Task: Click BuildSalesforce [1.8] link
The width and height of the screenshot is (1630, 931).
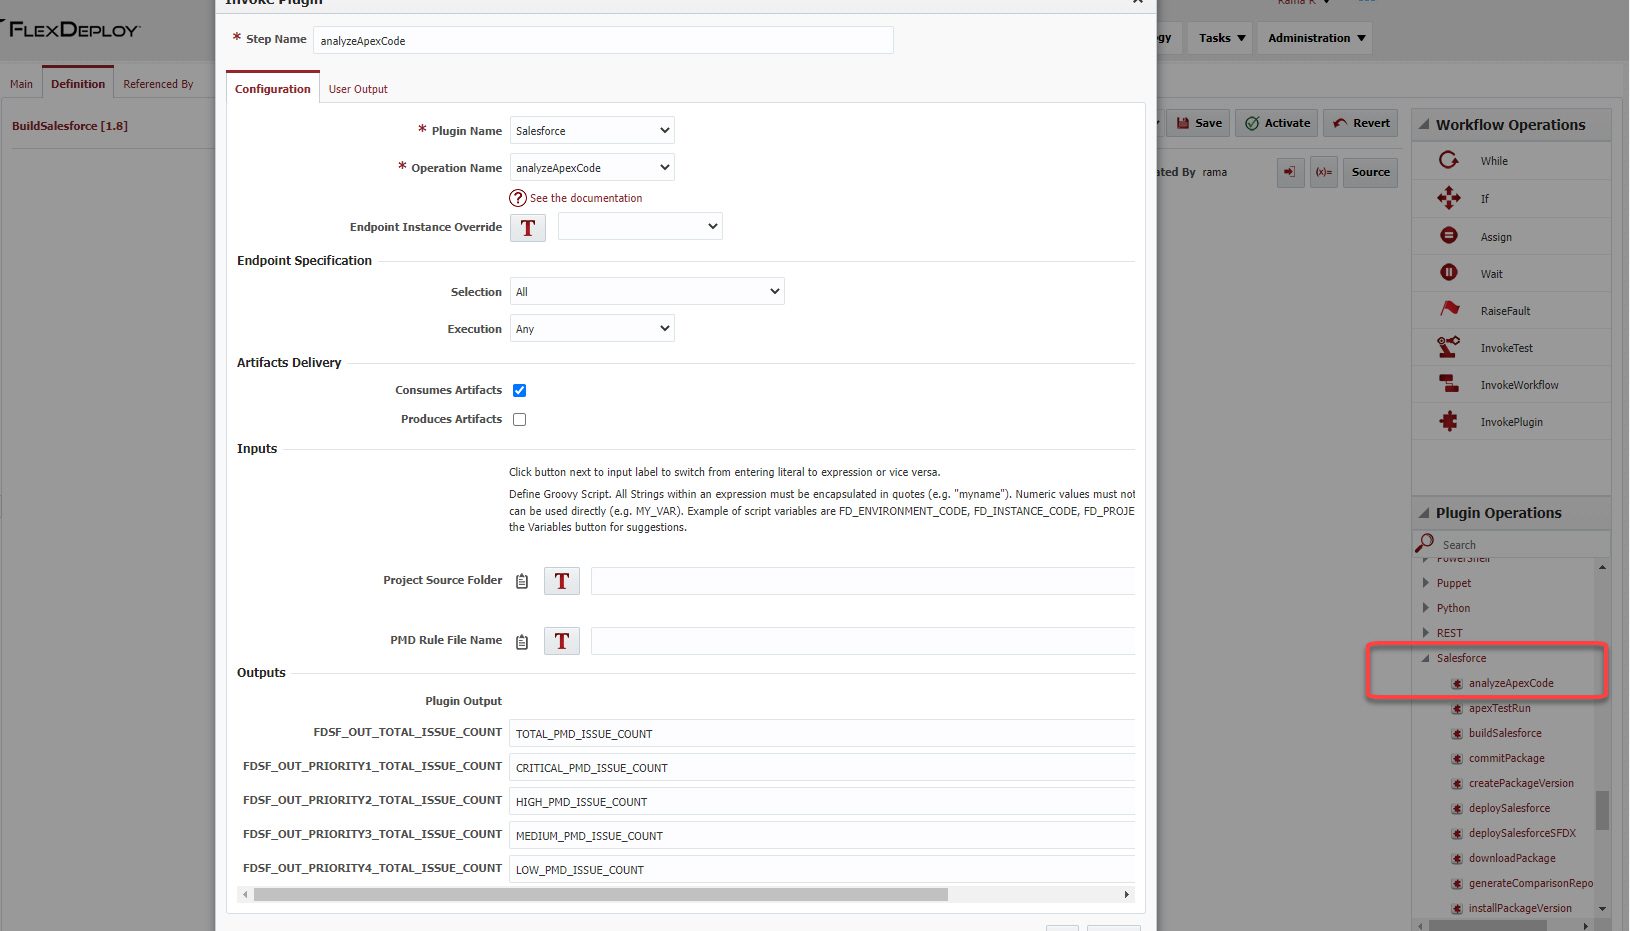Action: pos(70,126)
